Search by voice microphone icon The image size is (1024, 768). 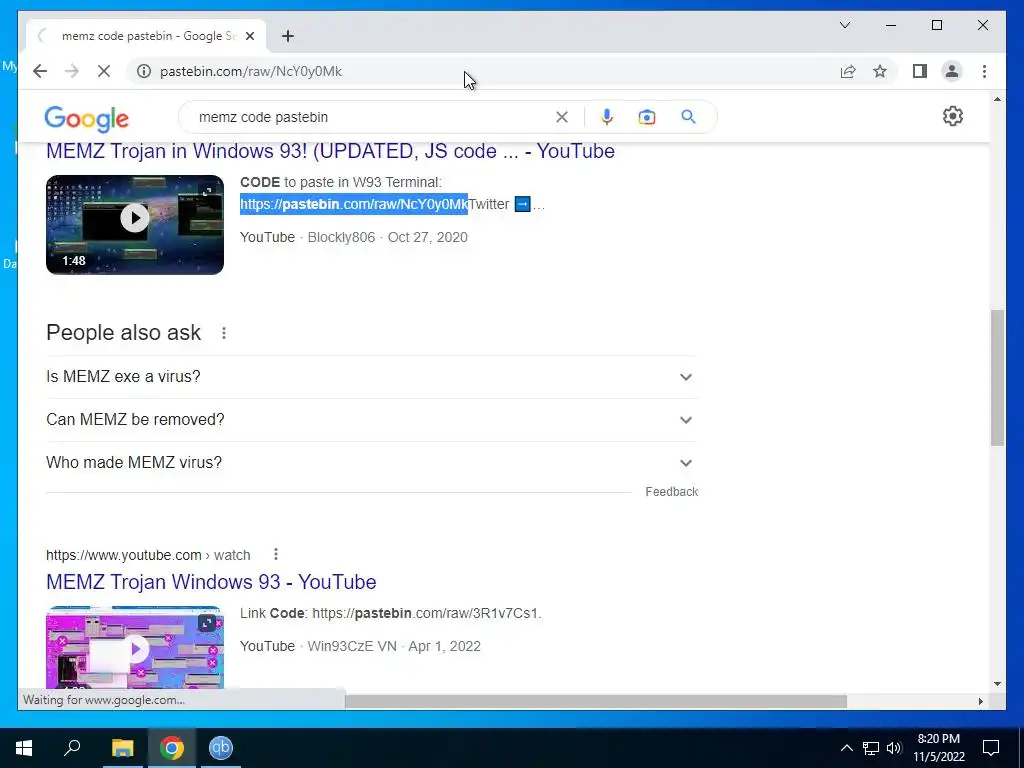(607, 118)
